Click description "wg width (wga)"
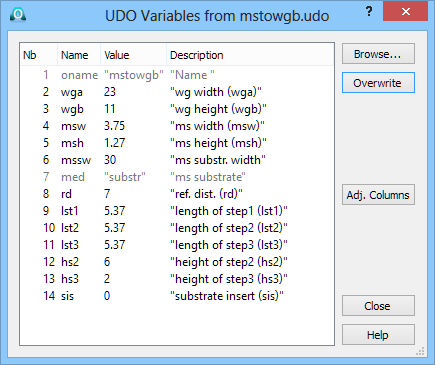Screen dimensions: 435x365 (x=216, y=92)
